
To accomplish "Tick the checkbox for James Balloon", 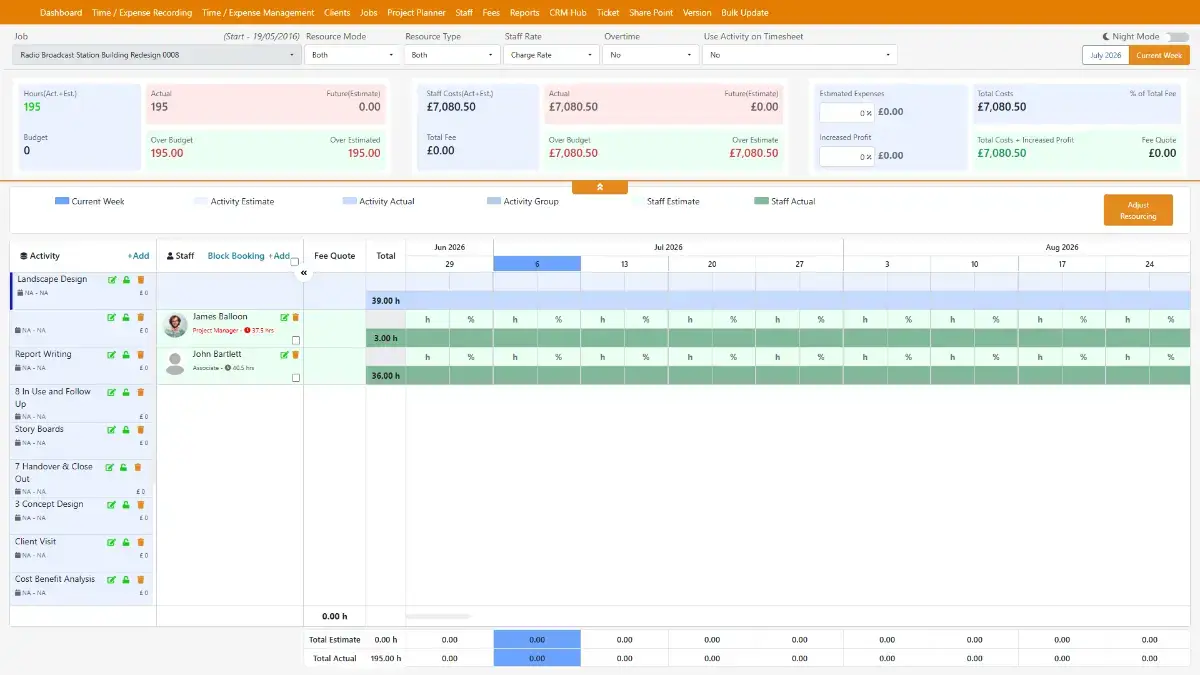I will coord(295,340).
